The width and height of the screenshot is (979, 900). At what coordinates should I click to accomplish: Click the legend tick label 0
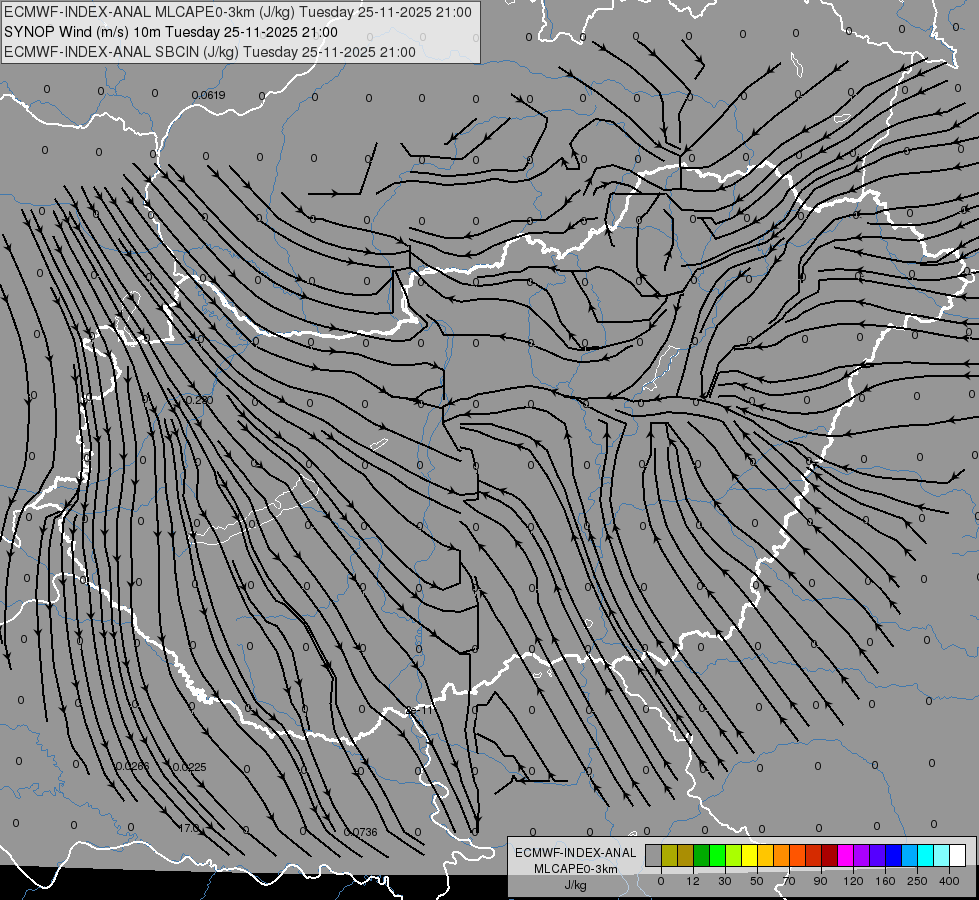coord(661,881)
